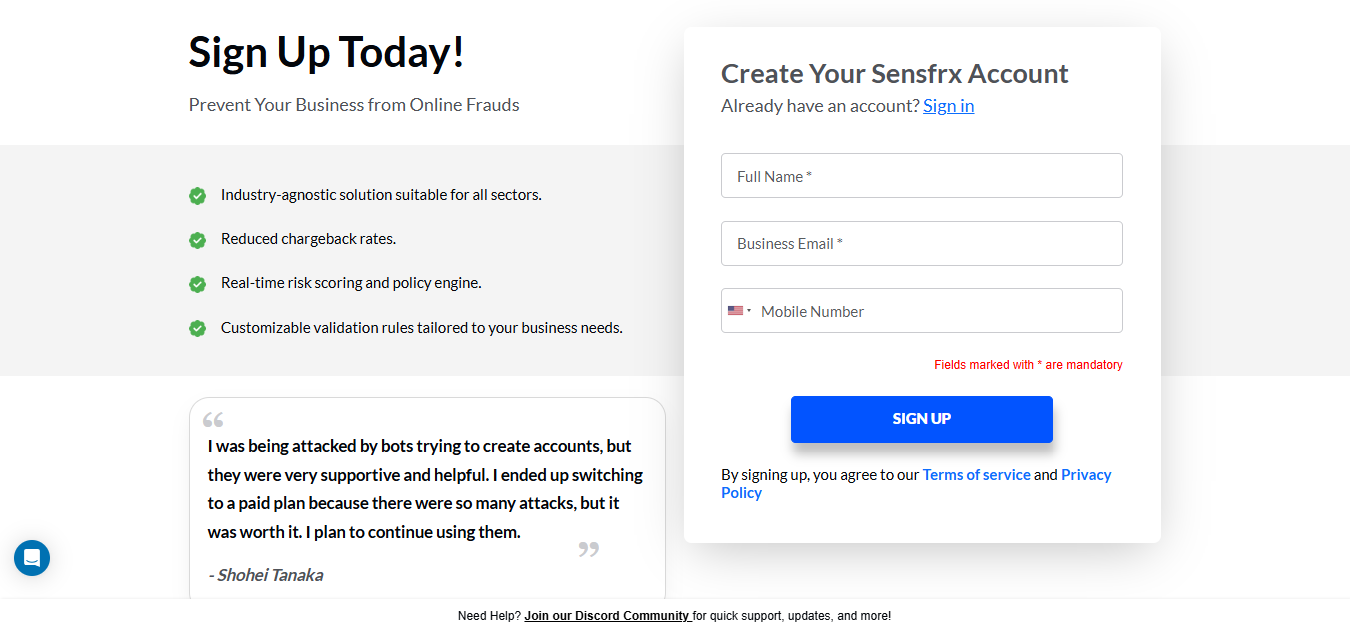The height and width of the screenshot is (629, 1350).
Task: Click the green checkmark beside Industry-agnostic solution
Action: (197, 196)
